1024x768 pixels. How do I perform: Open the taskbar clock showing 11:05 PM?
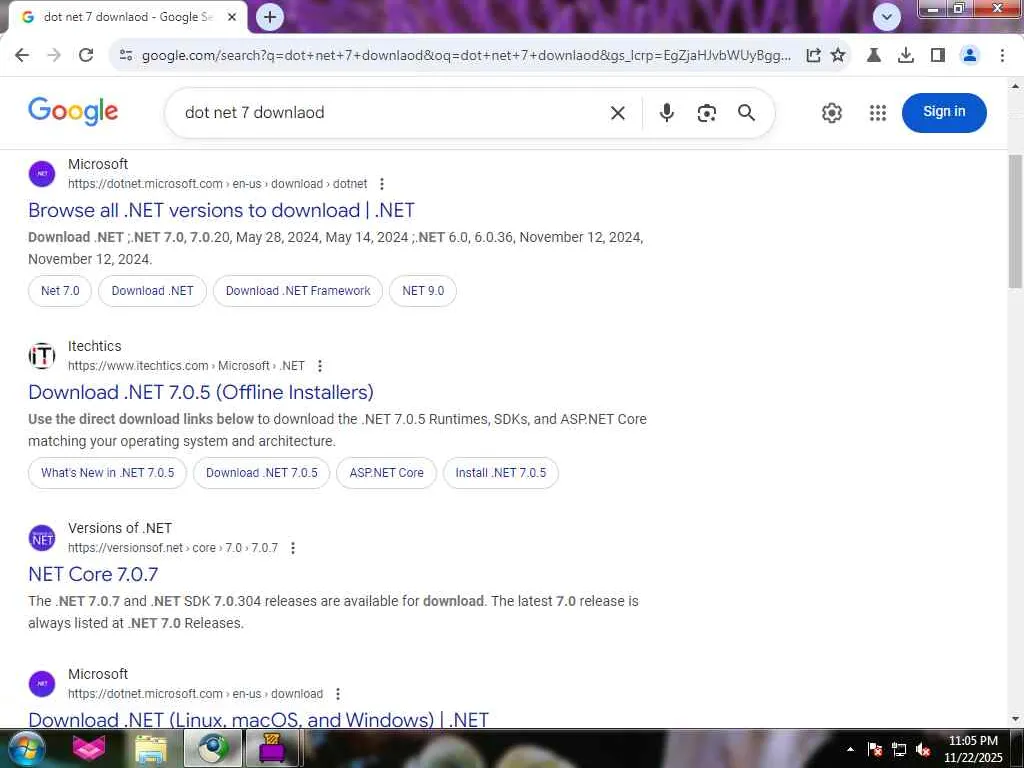(973, 748)
